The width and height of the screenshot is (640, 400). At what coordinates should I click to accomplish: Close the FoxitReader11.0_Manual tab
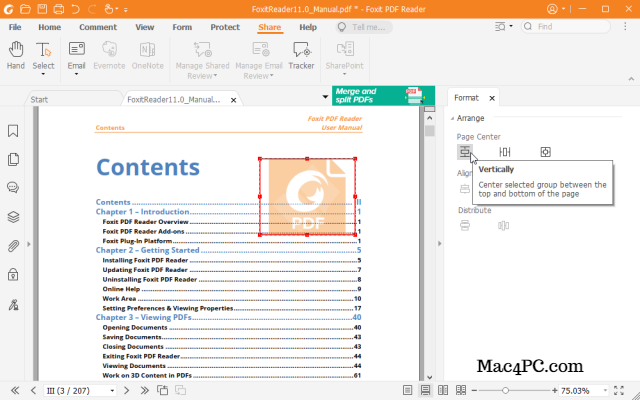pos(233,100)
